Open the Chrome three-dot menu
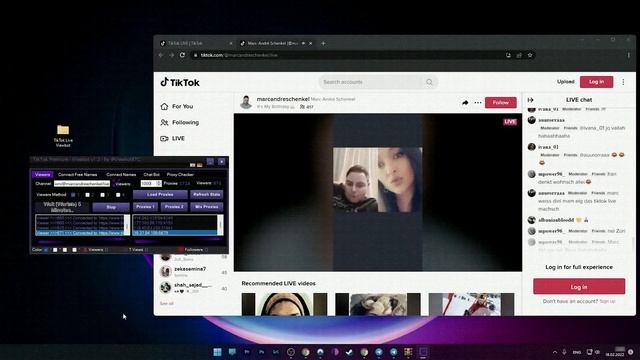 (x=629, y=55)
